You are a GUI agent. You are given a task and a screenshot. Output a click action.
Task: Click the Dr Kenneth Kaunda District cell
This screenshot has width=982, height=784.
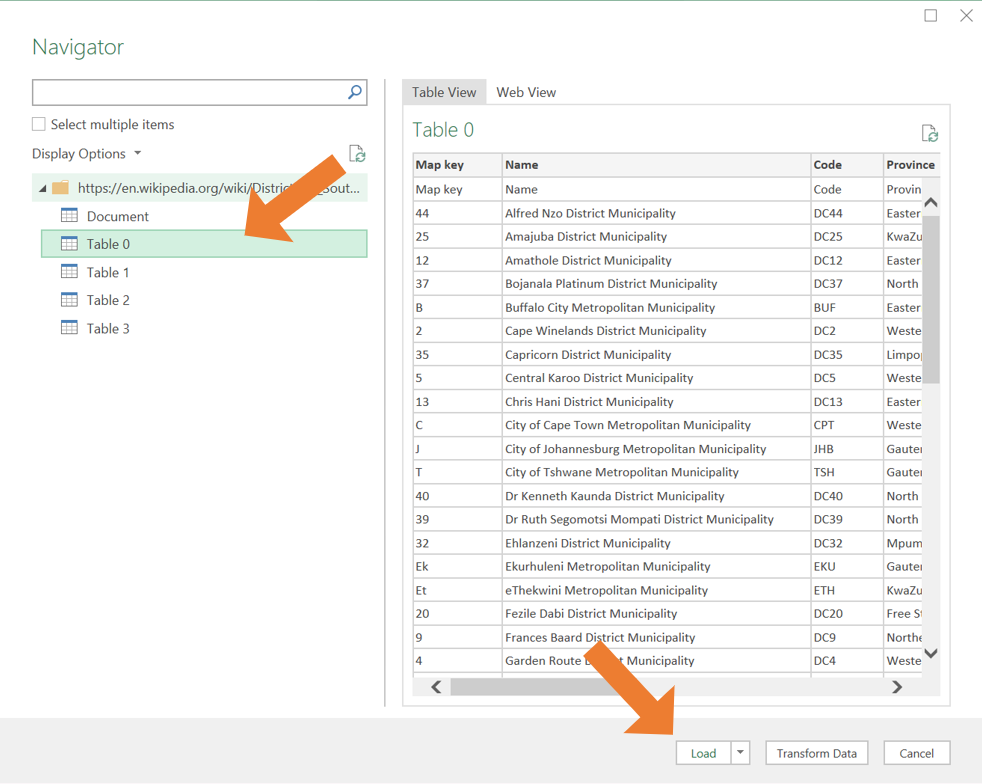pos(656,496)
